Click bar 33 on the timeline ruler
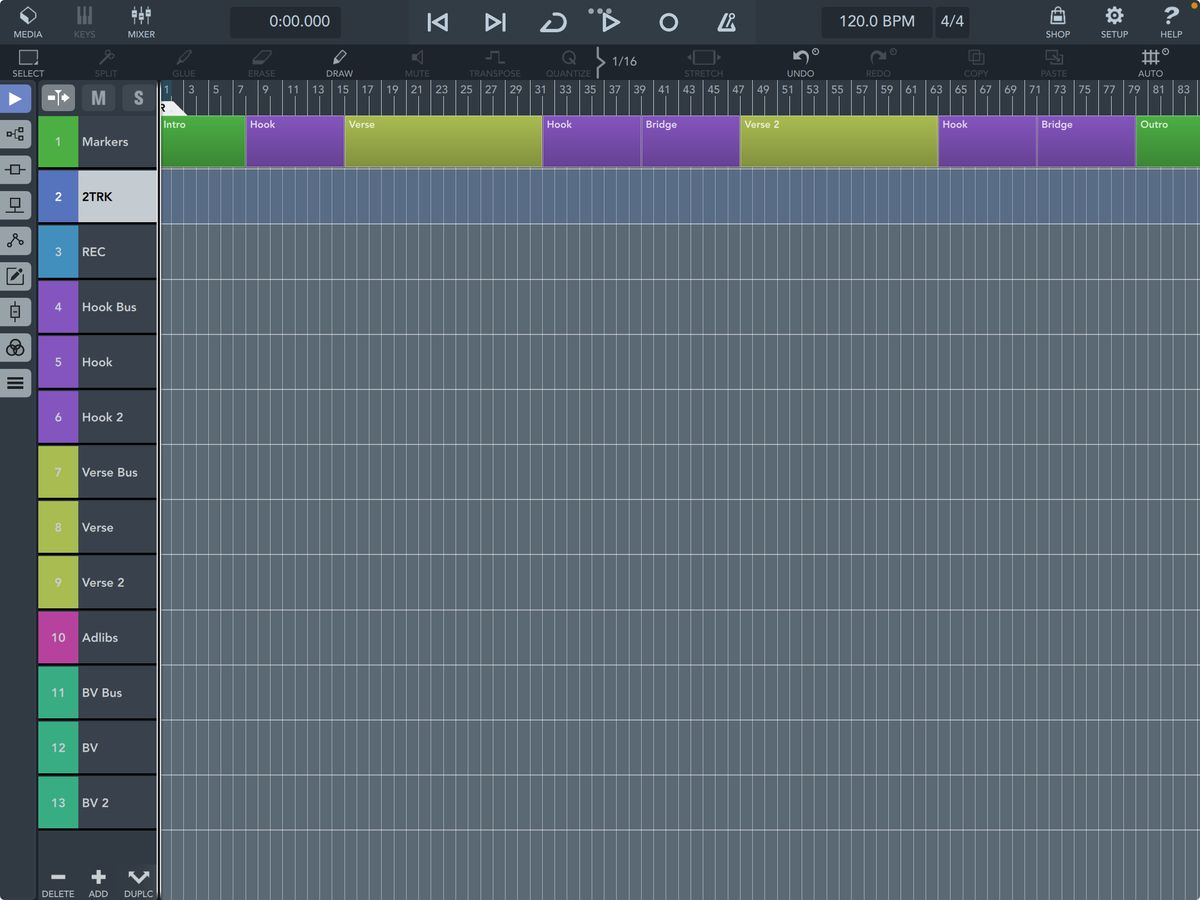The width and height of the screenshot is (1200, 900). coord(565,89)
